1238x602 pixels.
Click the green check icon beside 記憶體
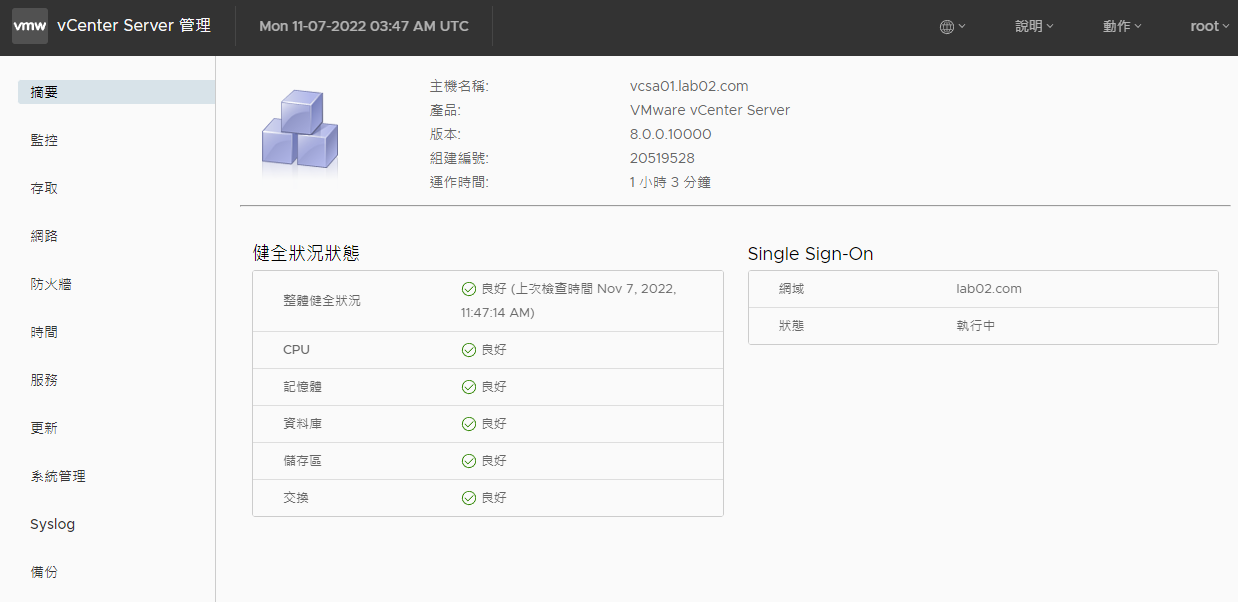468,387
